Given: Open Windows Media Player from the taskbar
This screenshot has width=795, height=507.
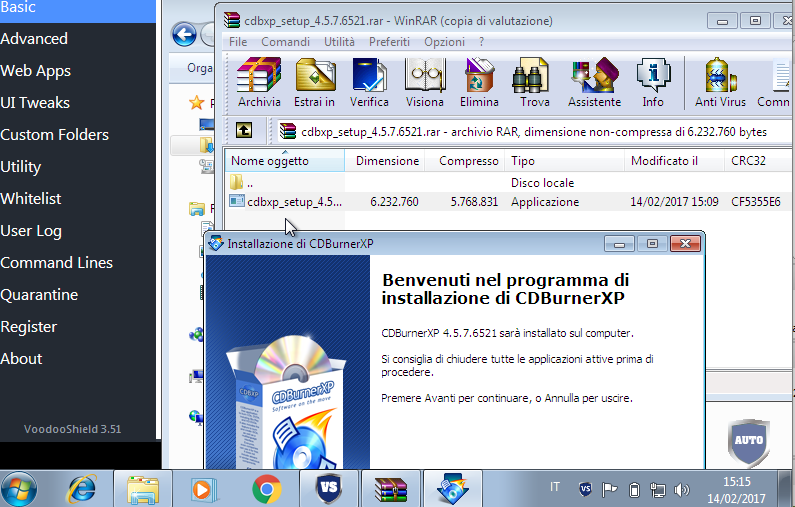Looking at the screenshot, I should coord(203,489).
